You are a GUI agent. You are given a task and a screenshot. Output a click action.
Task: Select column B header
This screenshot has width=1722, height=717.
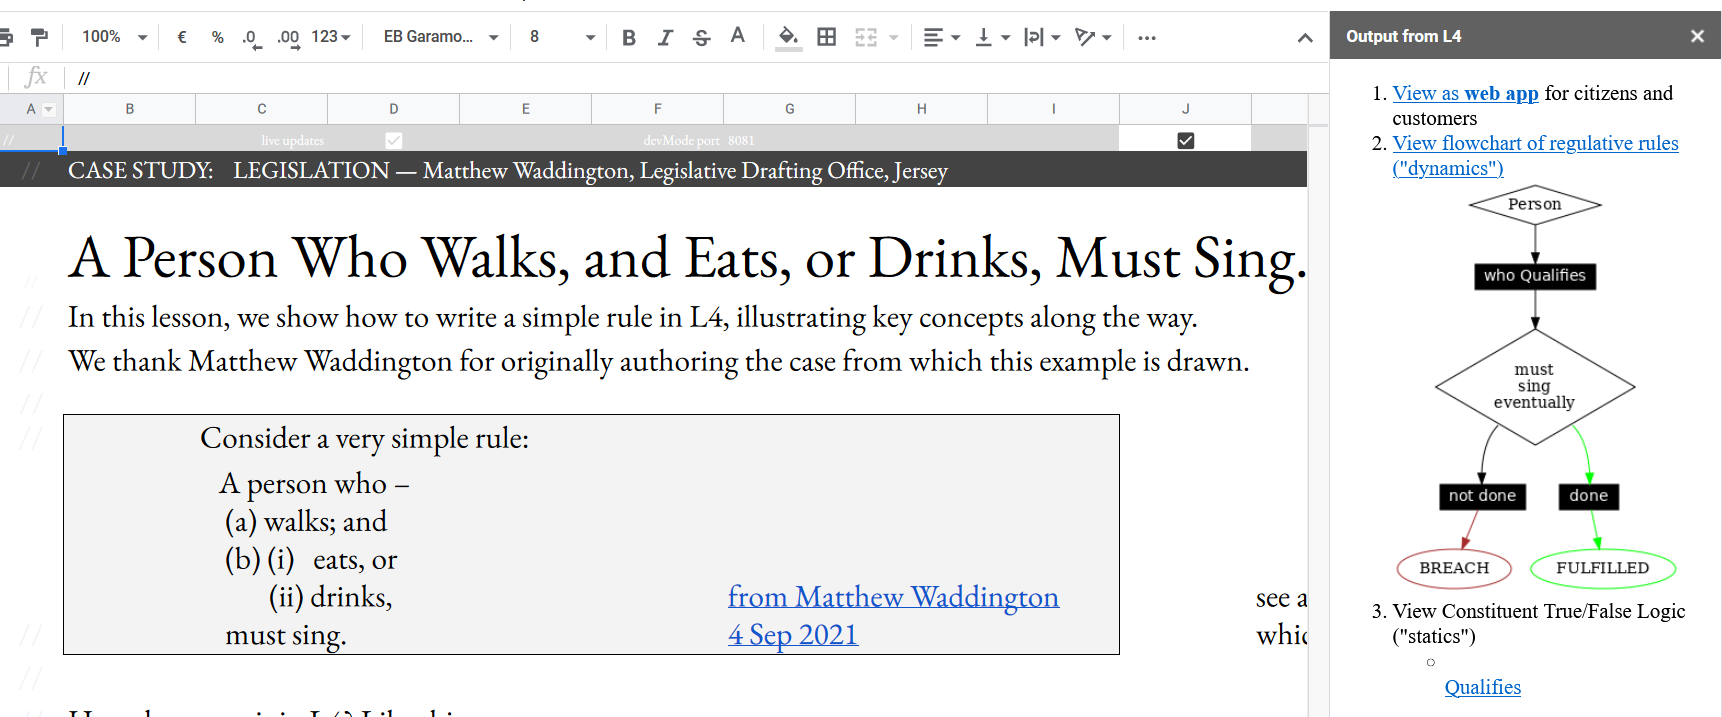[x=130, y=109]
